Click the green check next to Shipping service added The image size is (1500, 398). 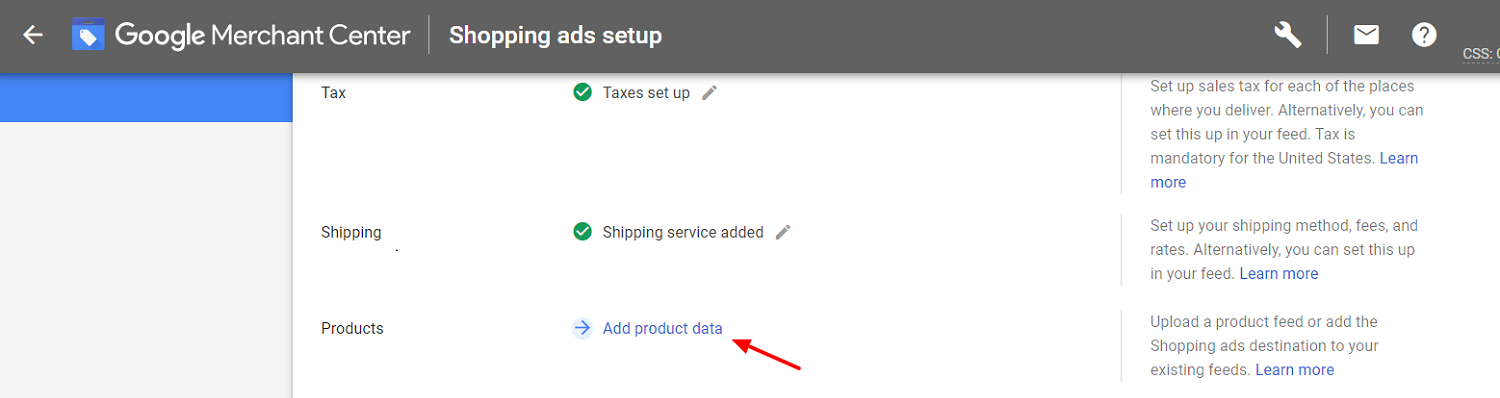coord(582,232)
